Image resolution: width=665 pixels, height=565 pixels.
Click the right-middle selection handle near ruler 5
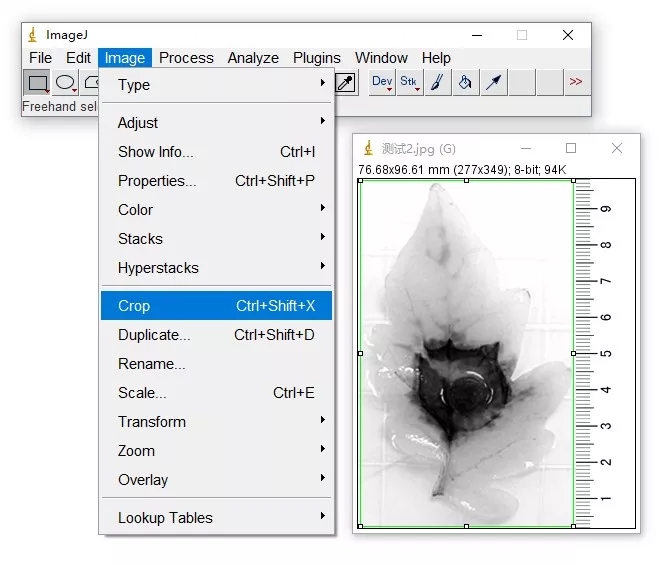pyautogui.click(x=573, y=353)
